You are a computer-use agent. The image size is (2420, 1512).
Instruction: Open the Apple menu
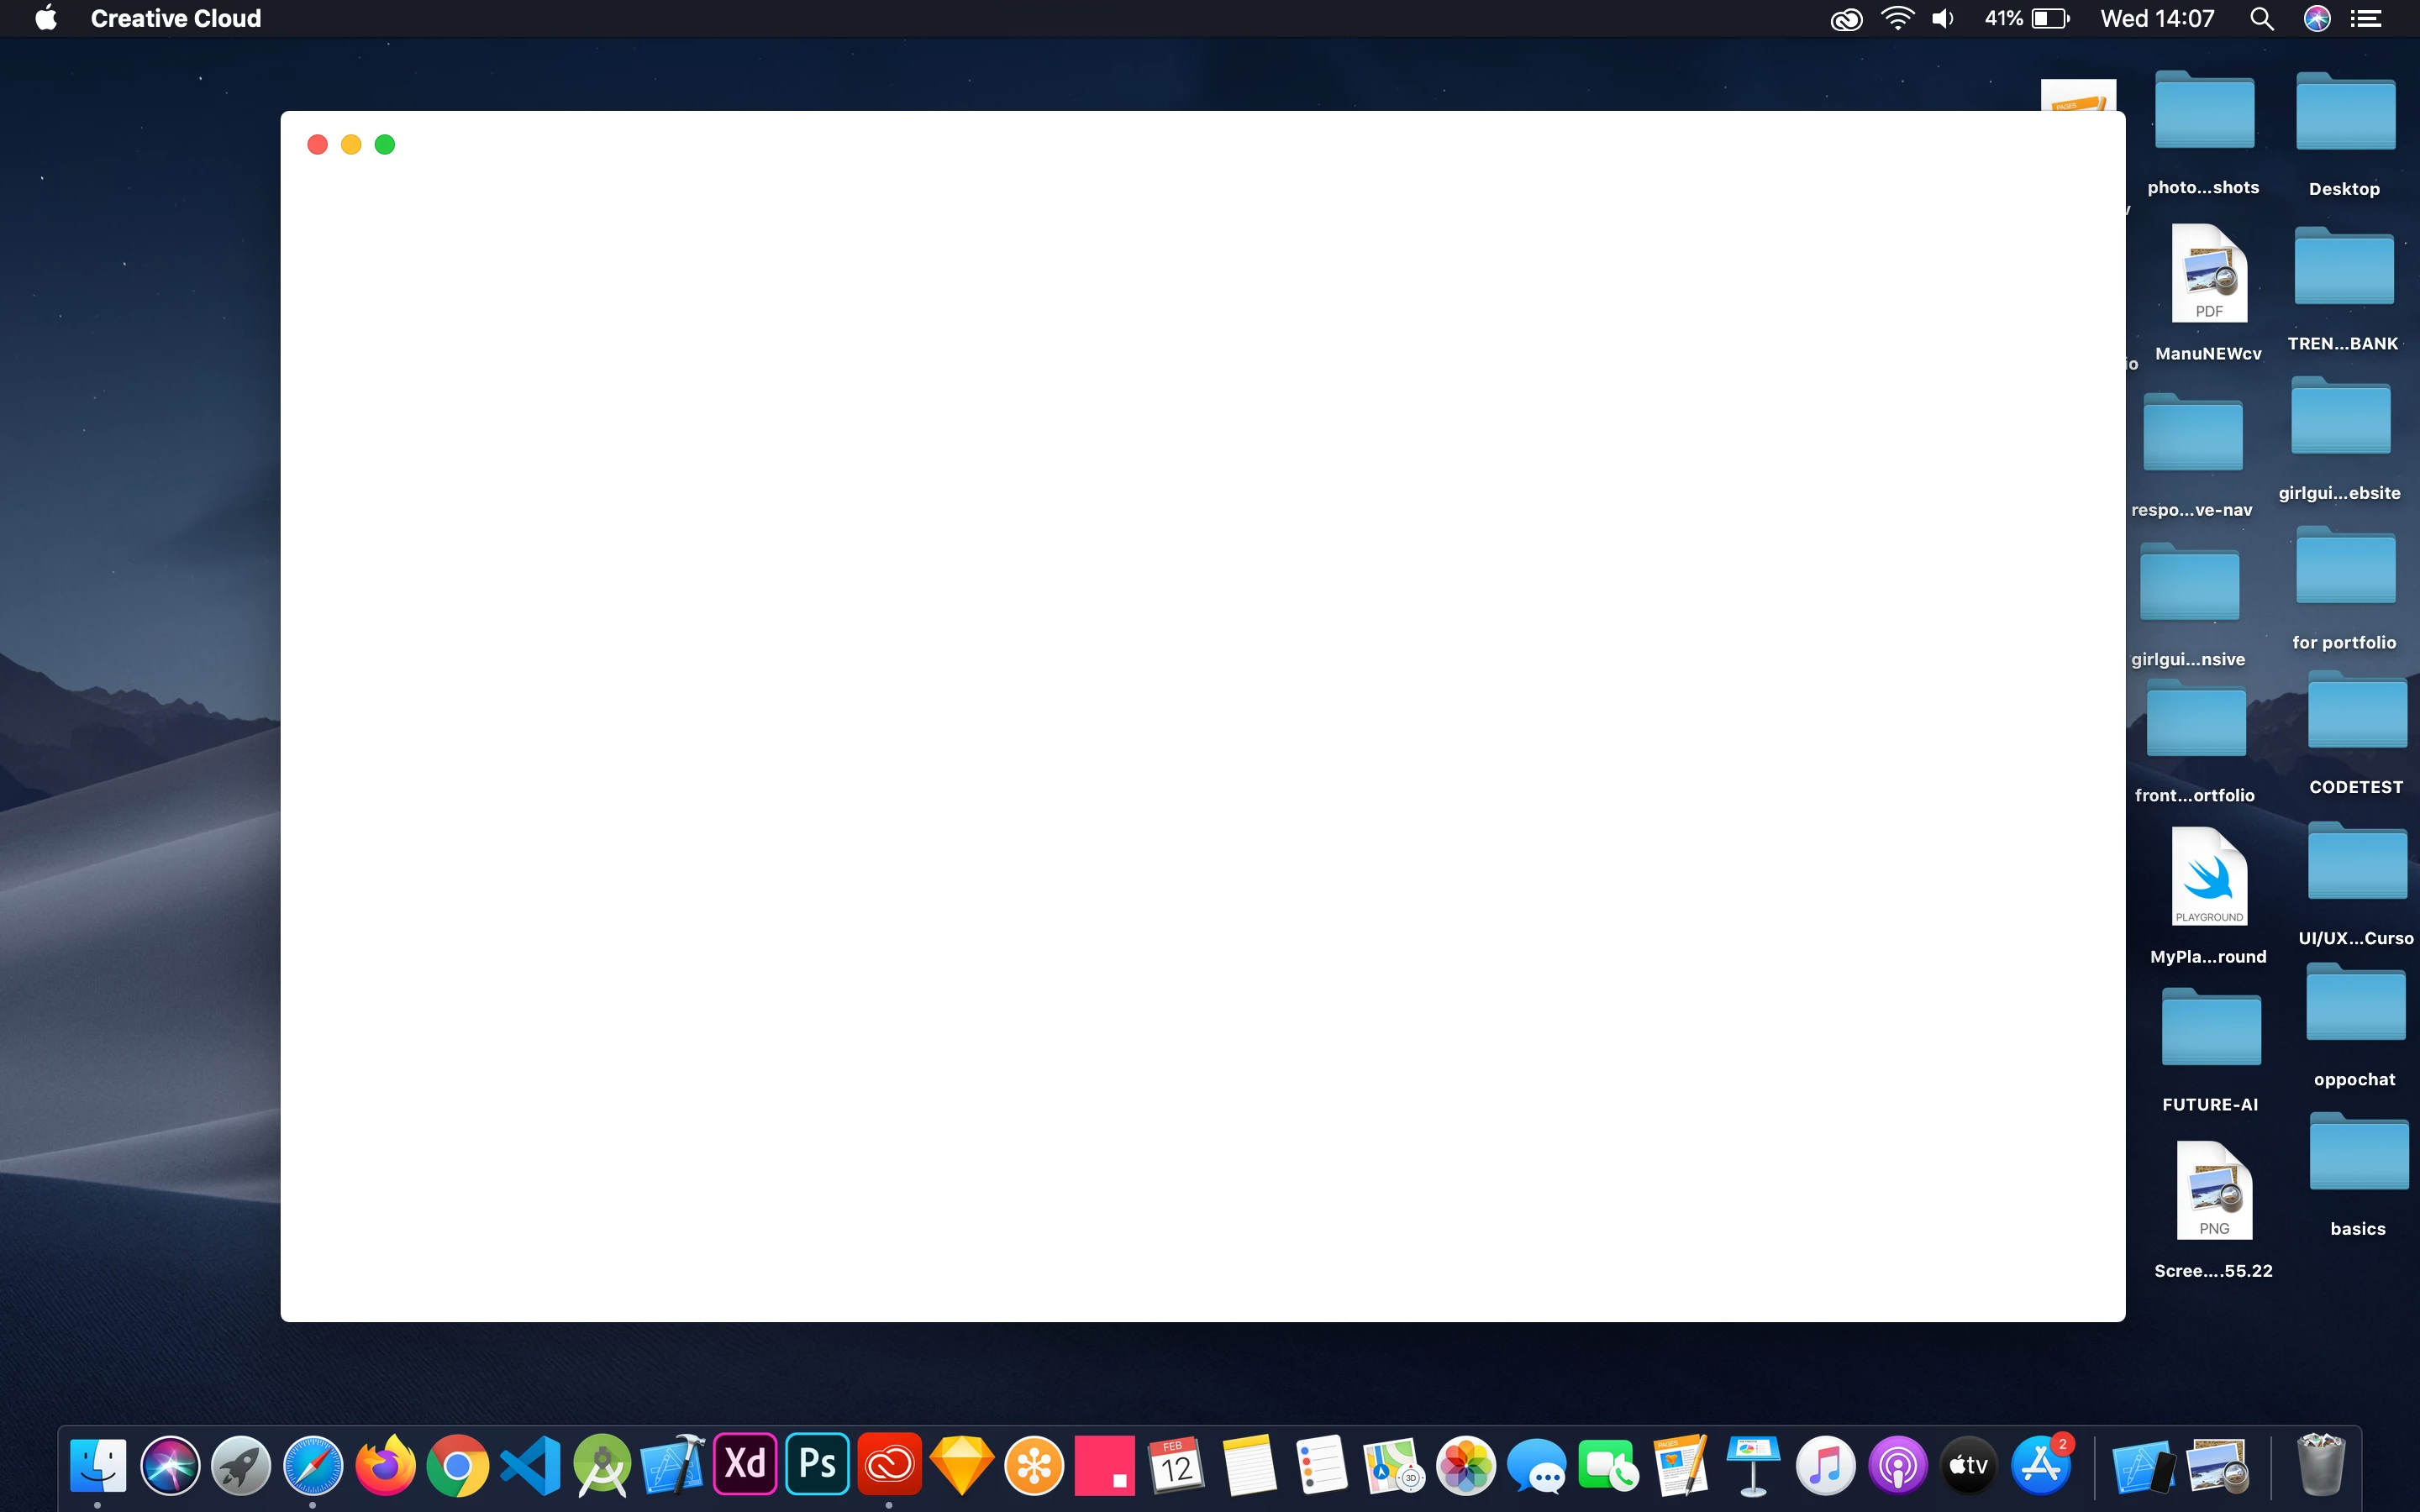point(46,19)
